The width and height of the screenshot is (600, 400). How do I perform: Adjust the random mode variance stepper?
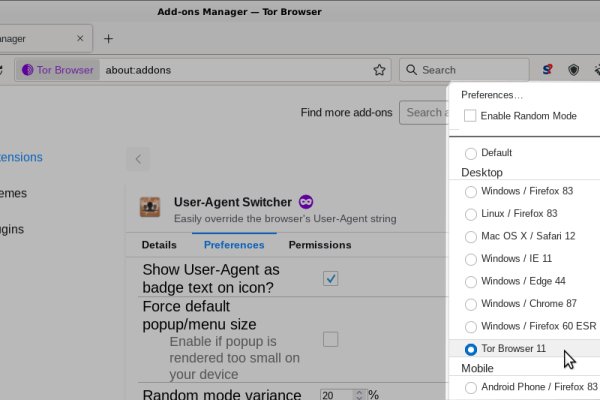tap(356, 395)
